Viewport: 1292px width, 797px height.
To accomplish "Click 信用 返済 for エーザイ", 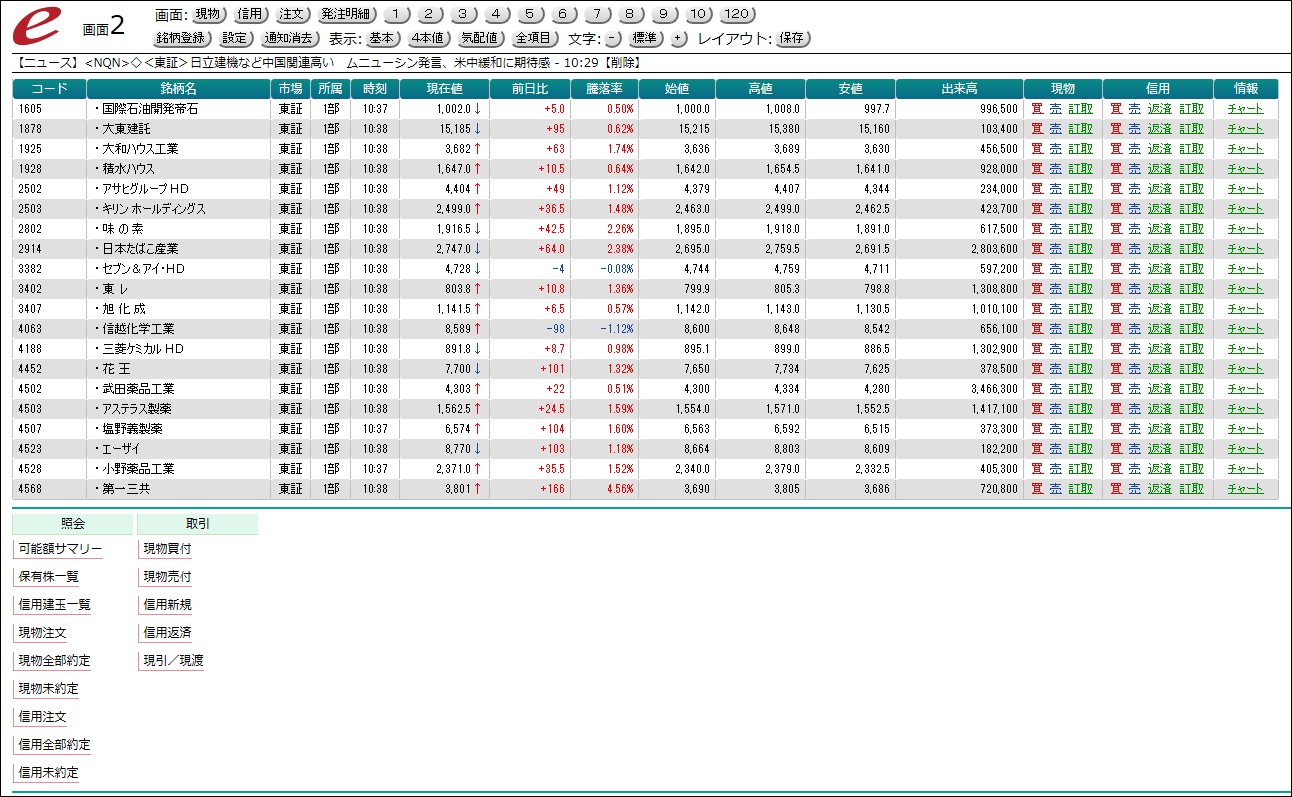I will 1159,449.
